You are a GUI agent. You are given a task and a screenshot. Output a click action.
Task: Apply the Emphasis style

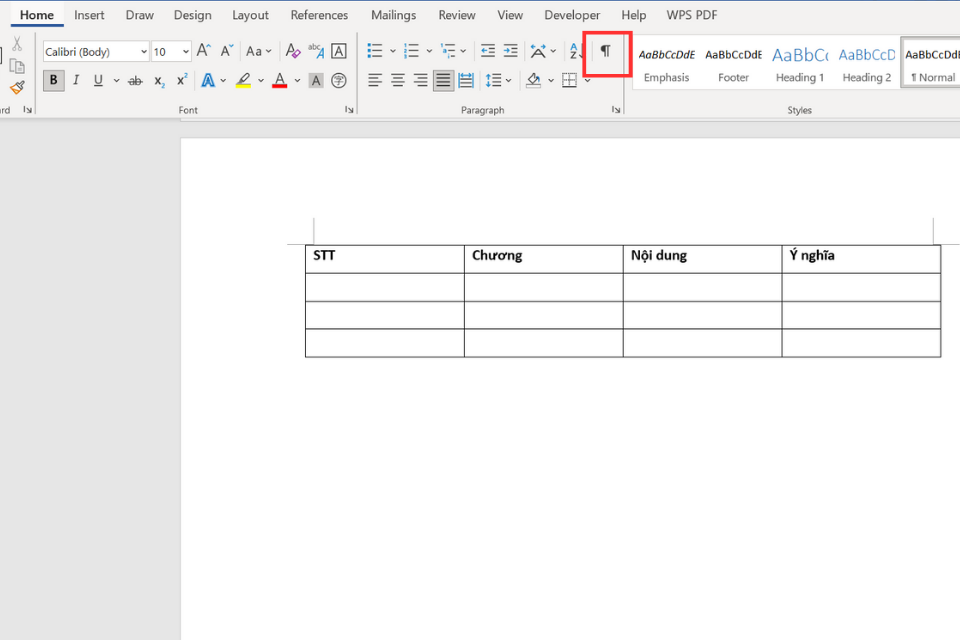(667, 64)
